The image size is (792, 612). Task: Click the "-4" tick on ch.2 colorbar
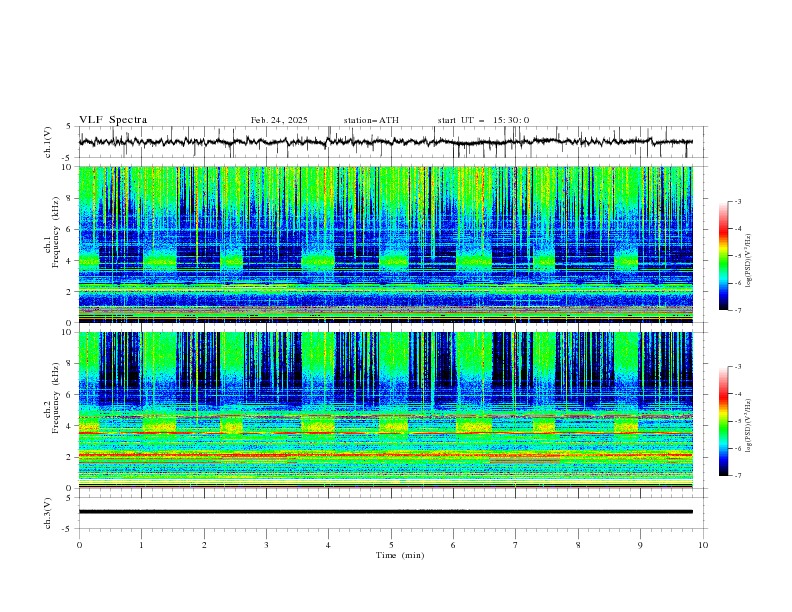(737, 394)
